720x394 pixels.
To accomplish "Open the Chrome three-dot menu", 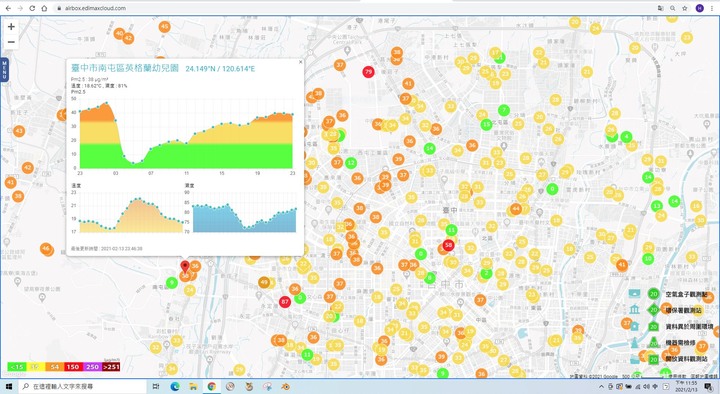I will 712,8.
